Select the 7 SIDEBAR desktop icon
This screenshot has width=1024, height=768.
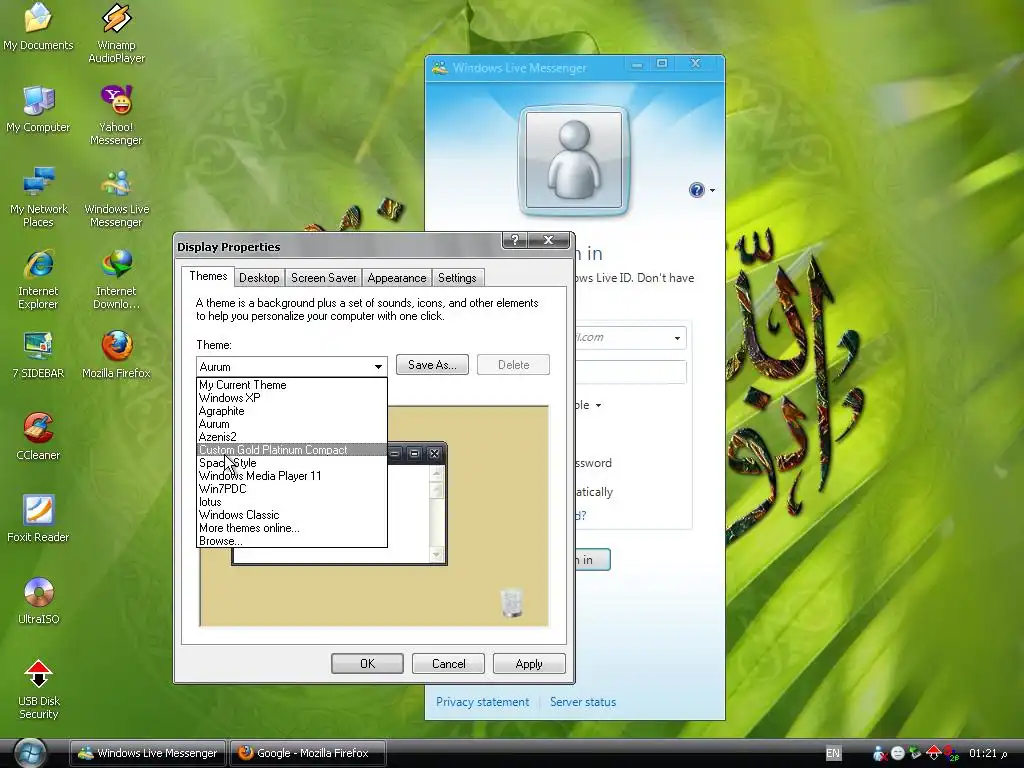39,355
